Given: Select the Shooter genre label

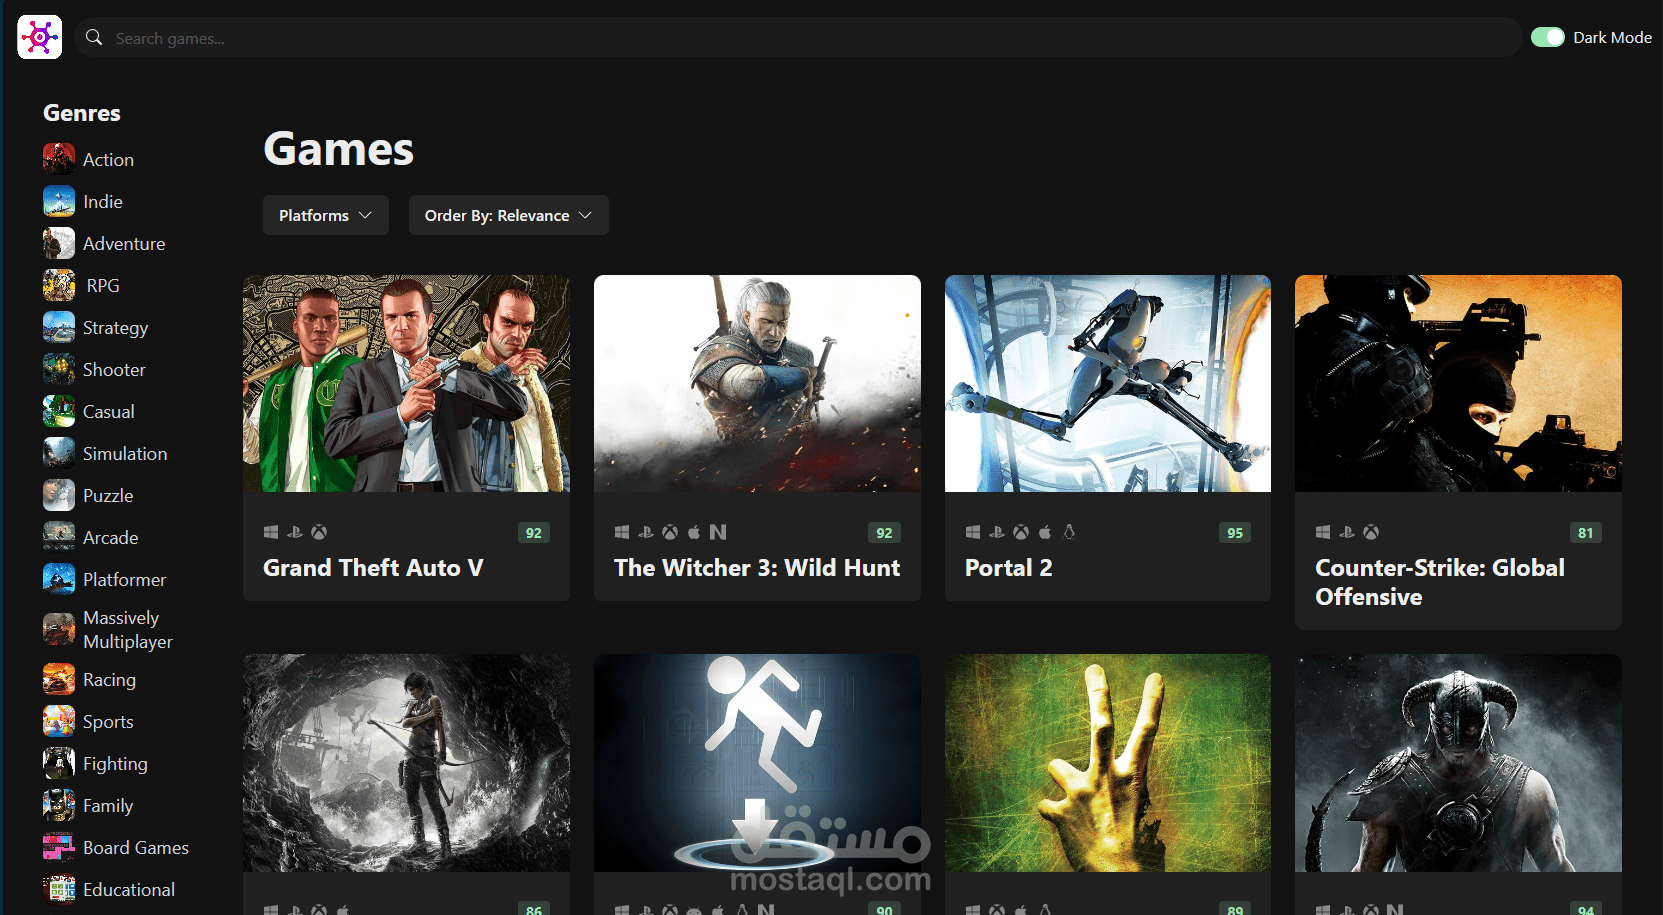Looking at the screenshot, I should click(114, 370).
